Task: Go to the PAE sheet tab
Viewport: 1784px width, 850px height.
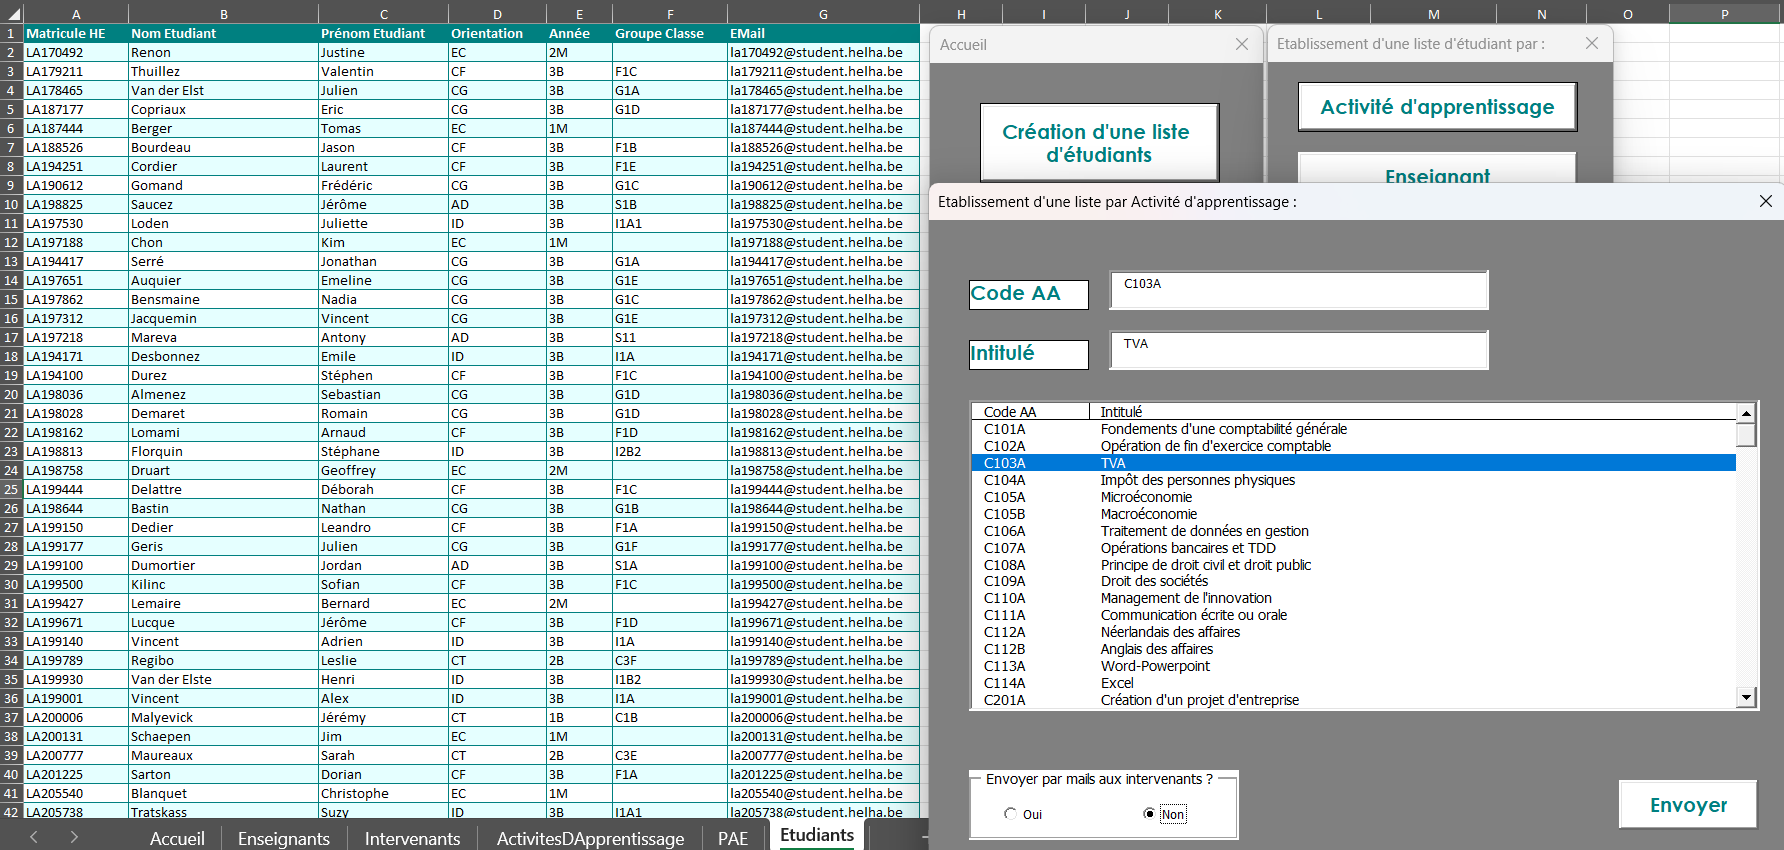Action: (x=732, y=838)
